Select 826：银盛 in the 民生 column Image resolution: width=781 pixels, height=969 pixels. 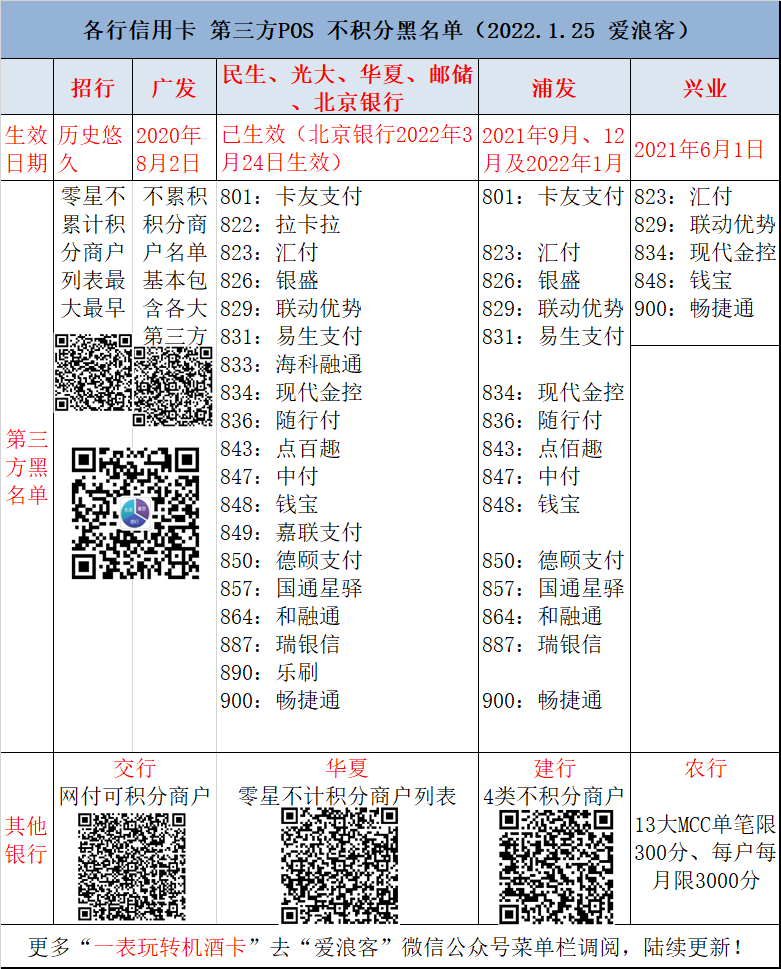point(269,281)
